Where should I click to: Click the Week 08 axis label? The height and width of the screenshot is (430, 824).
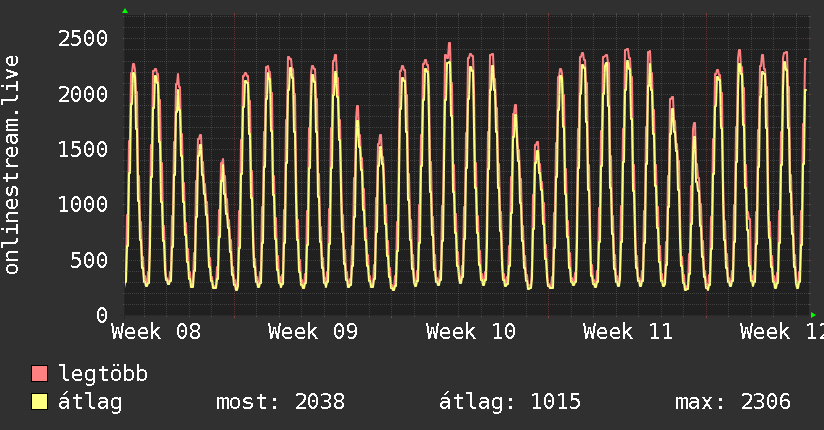click(x=156, y=332)
